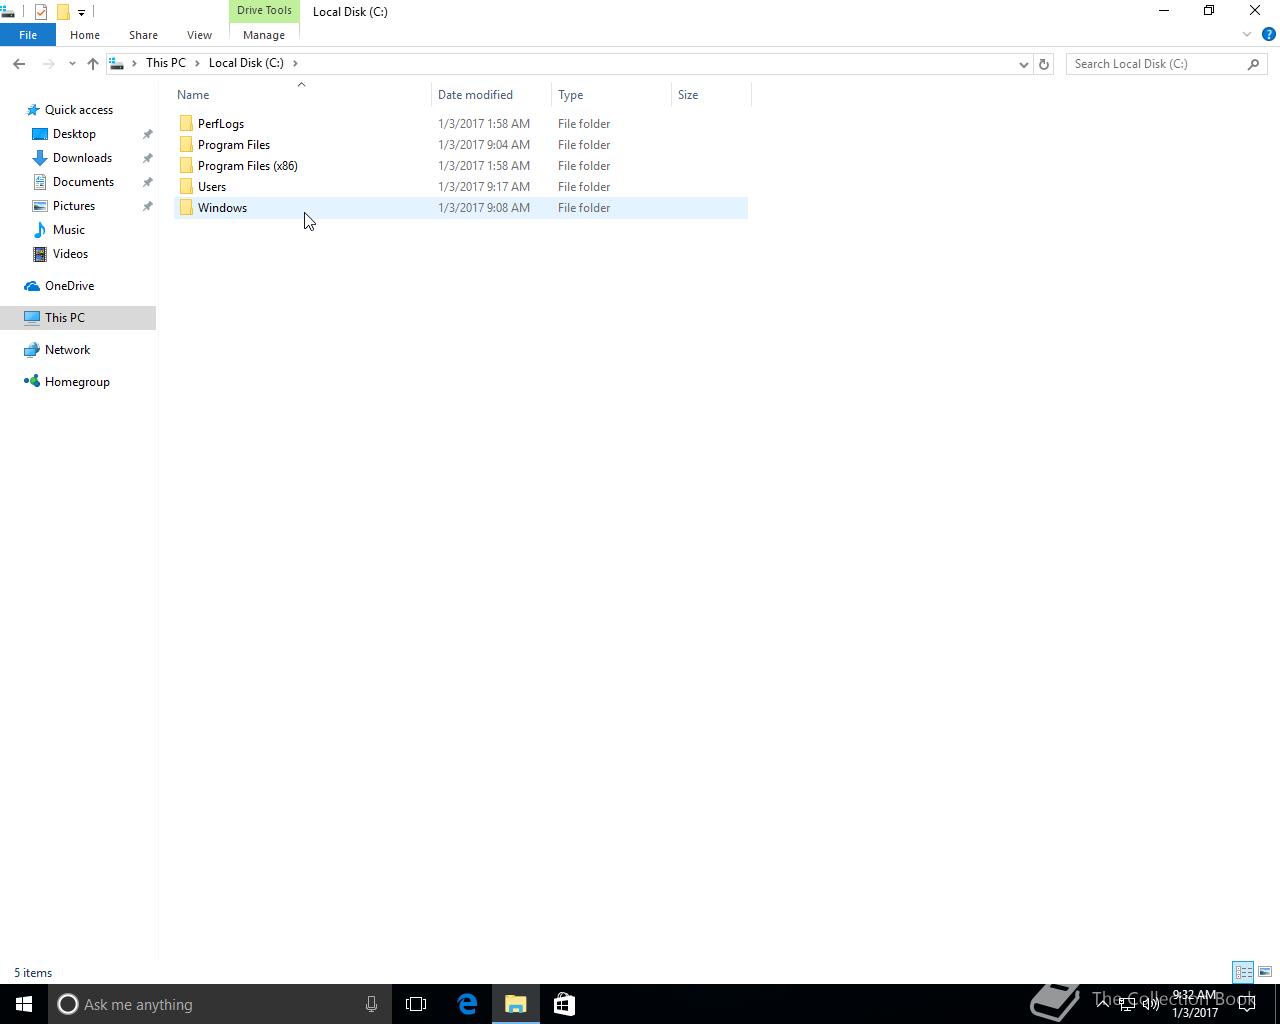Expand the chevron after Local Disk (C:)

click(x=295, y=63)
